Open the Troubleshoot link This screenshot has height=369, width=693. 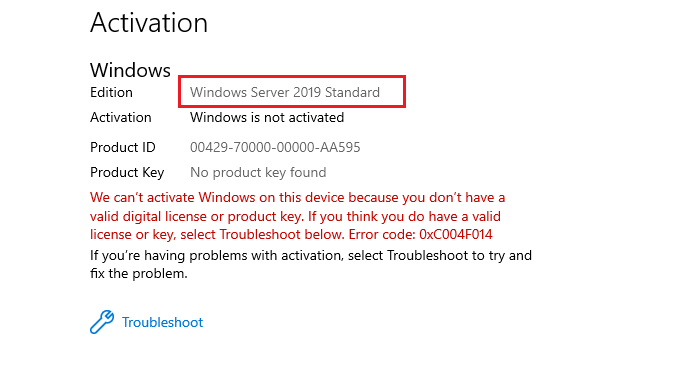pos(162,322)
